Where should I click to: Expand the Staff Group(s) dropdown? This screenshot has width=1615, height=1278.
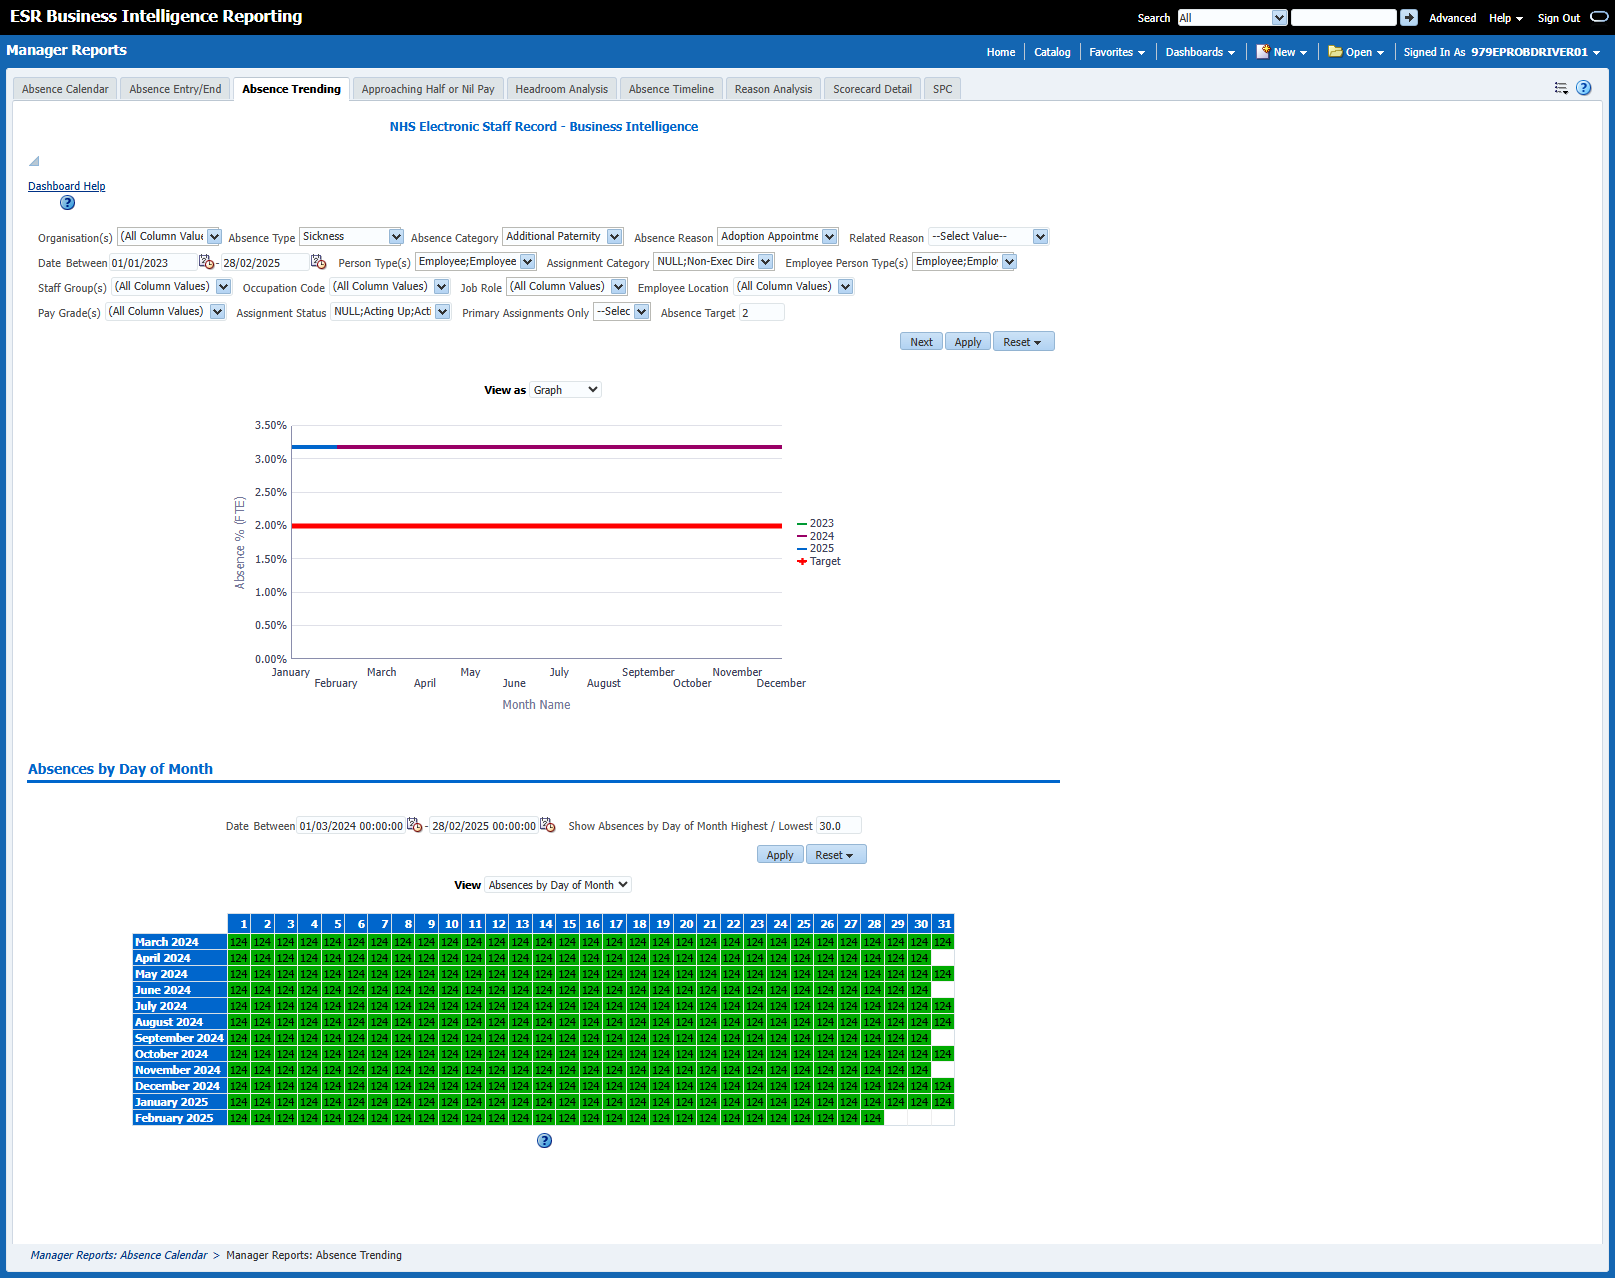tap(223, 287)
